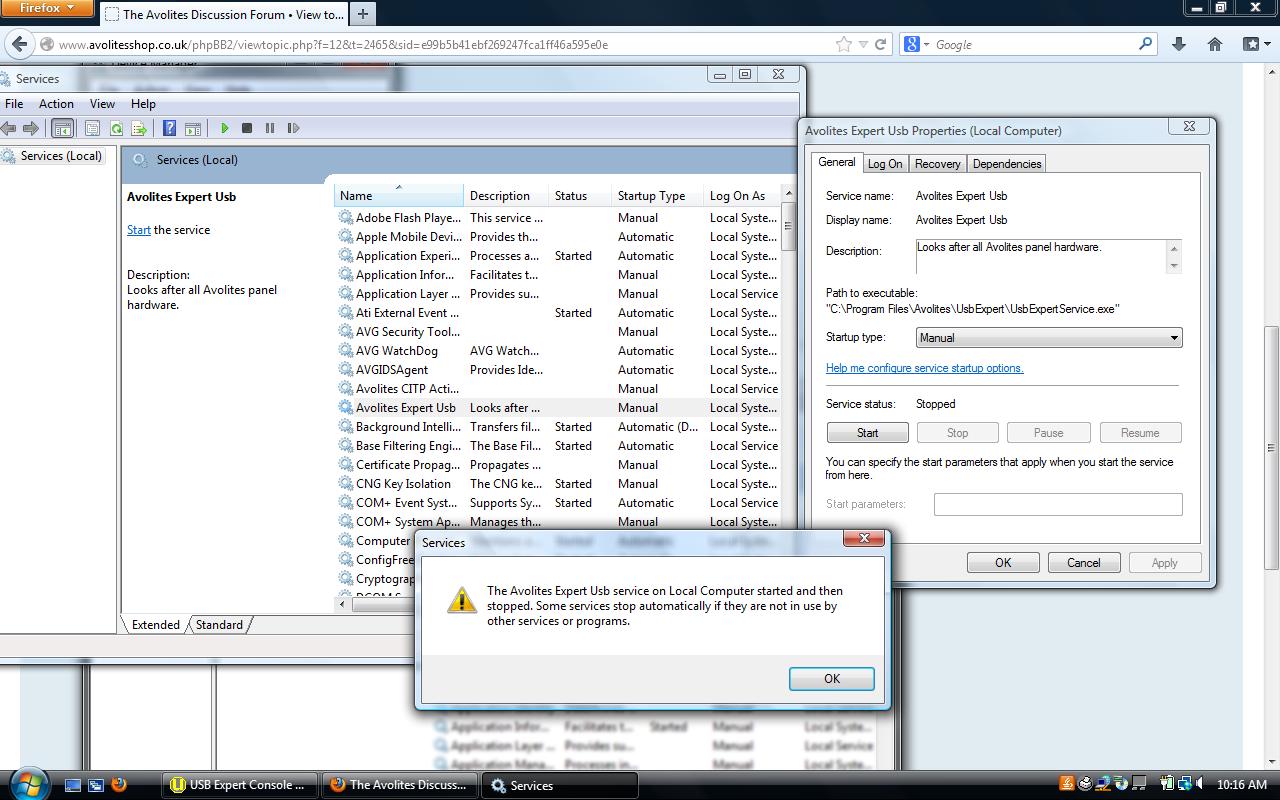The height and width of the screenshot is (800, 1280).
Task: Bookmark page with star icon in address bar
Action: (x=844, y=44)
